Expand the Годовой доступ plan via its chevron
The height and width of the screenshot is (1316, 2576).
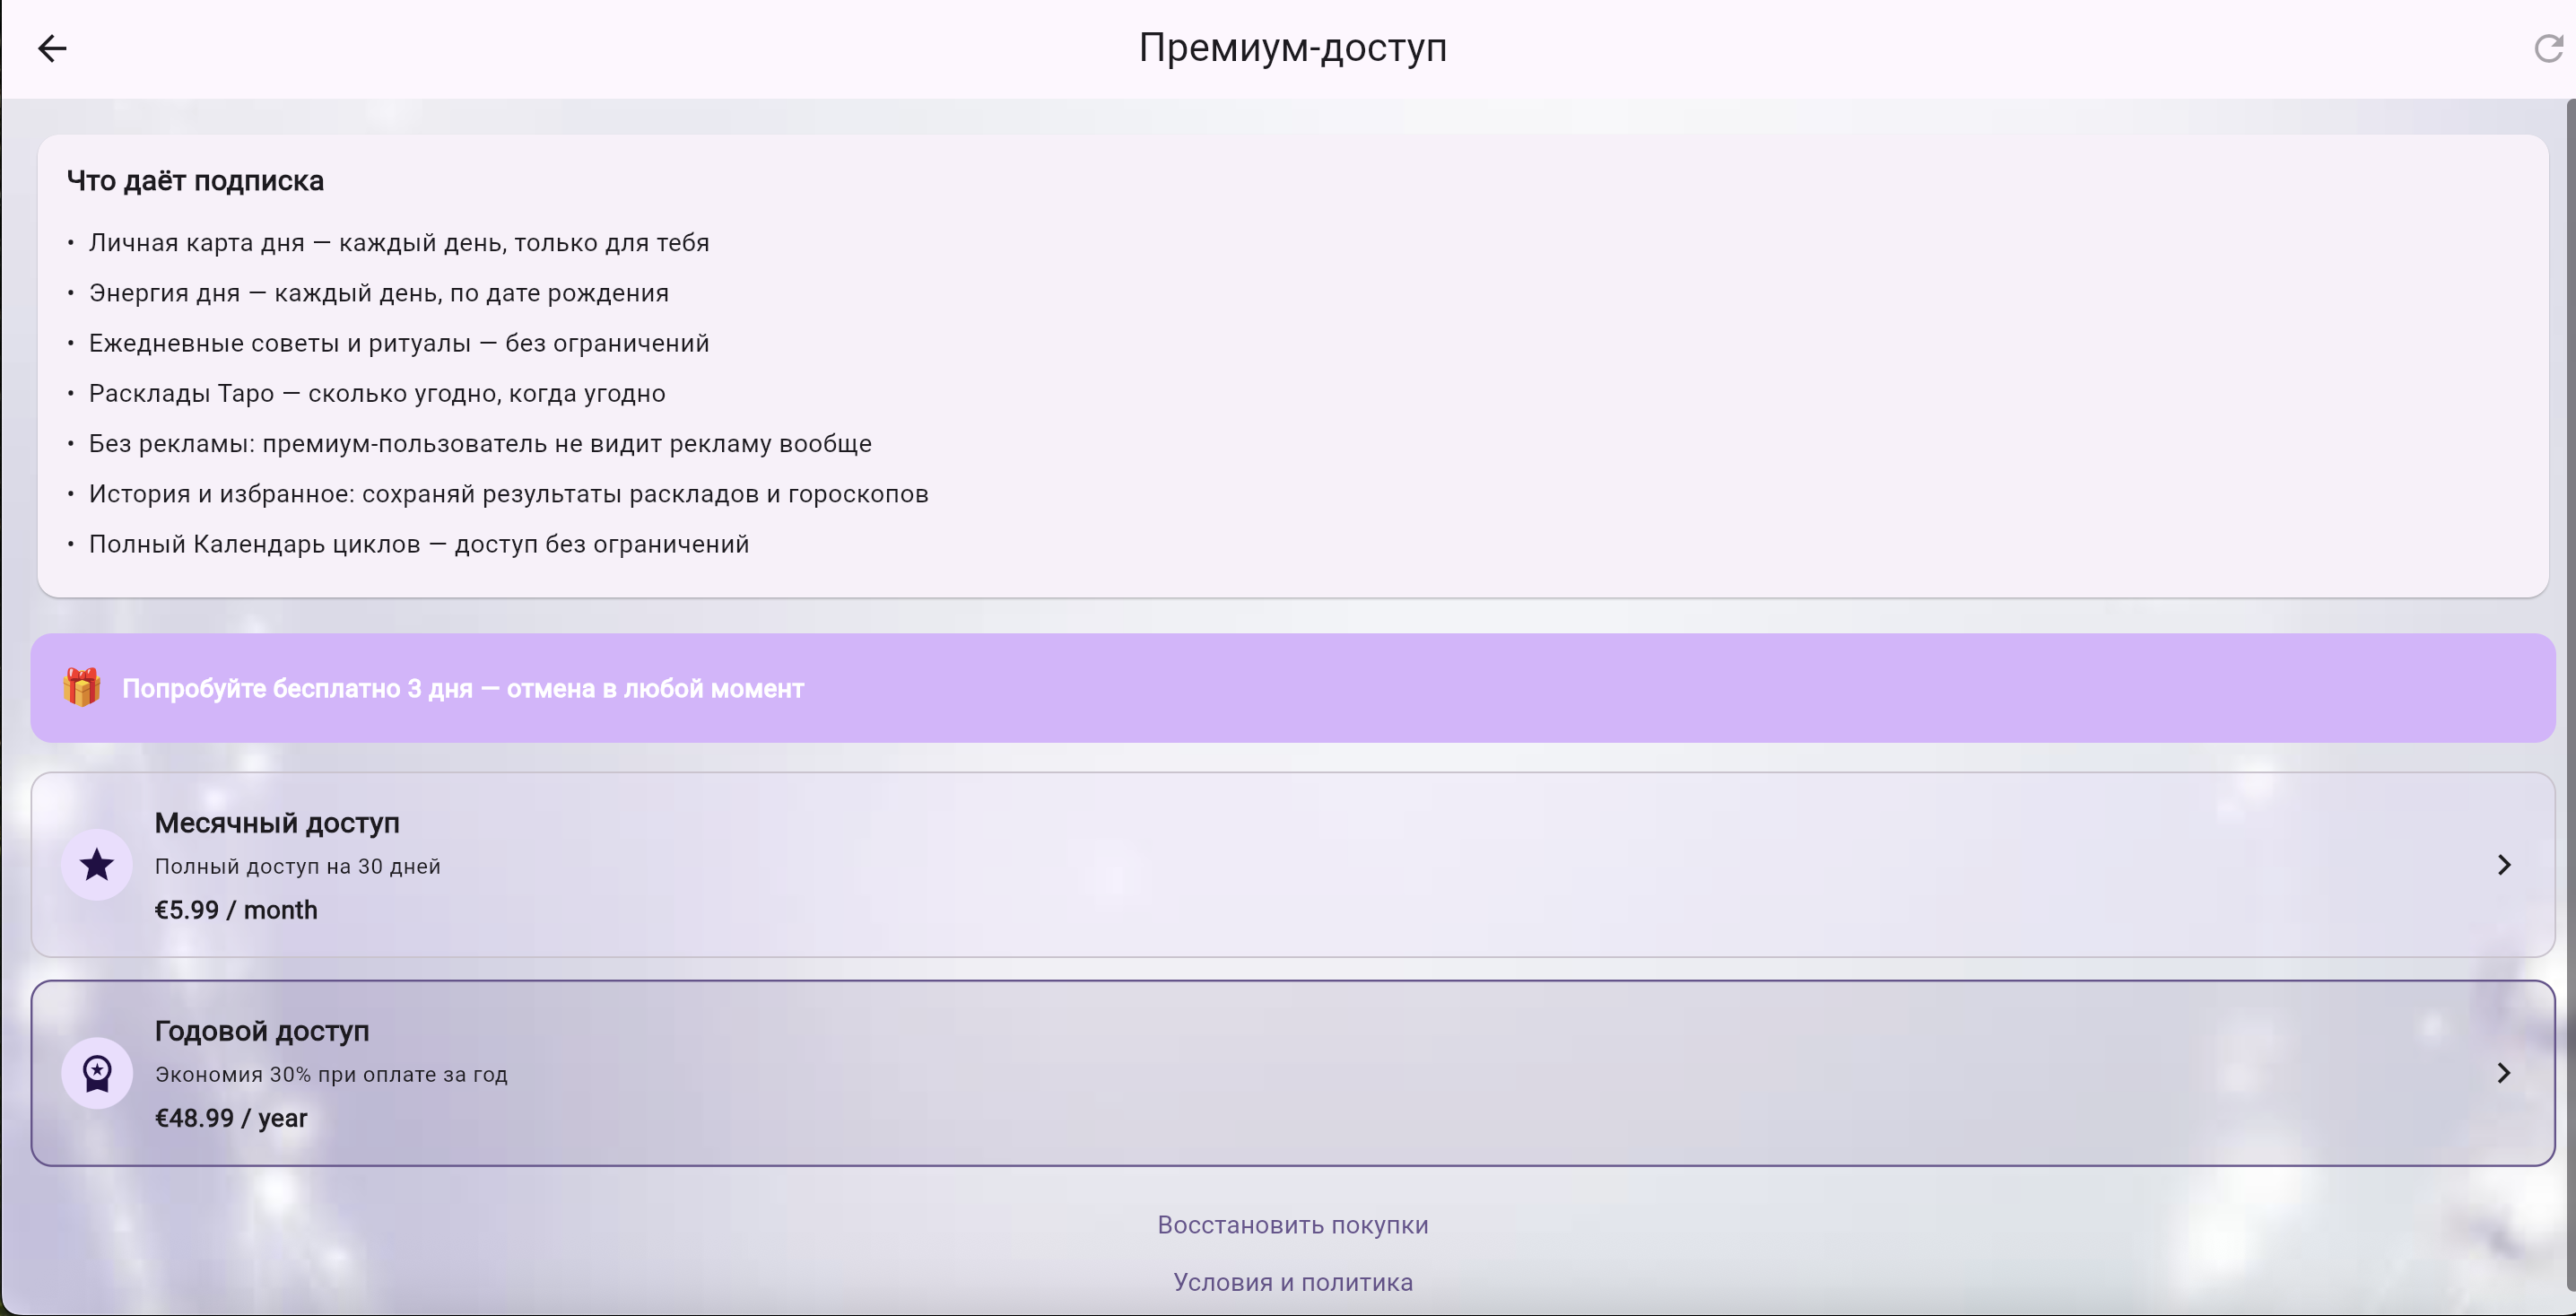pos(2504,1072)
